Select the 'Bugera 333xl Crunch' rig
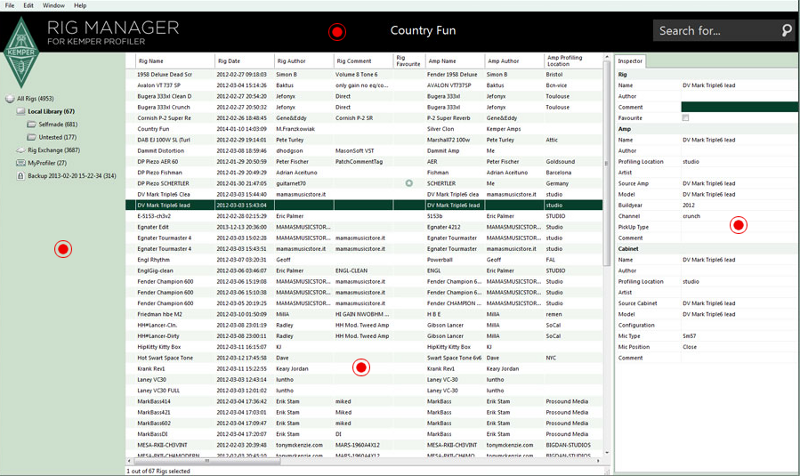 coord(364,107)
